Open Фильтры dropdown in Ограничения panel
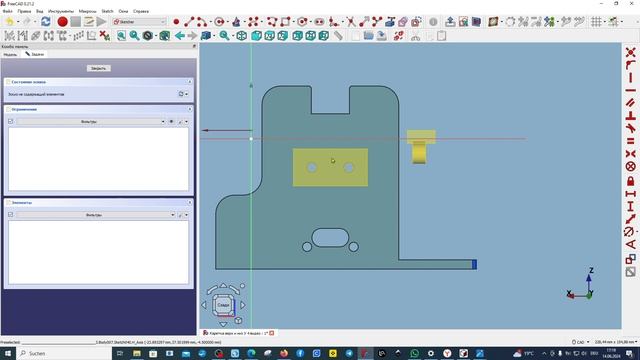The width and height of the screenshot is (640, 360). [x=91, y=122]
